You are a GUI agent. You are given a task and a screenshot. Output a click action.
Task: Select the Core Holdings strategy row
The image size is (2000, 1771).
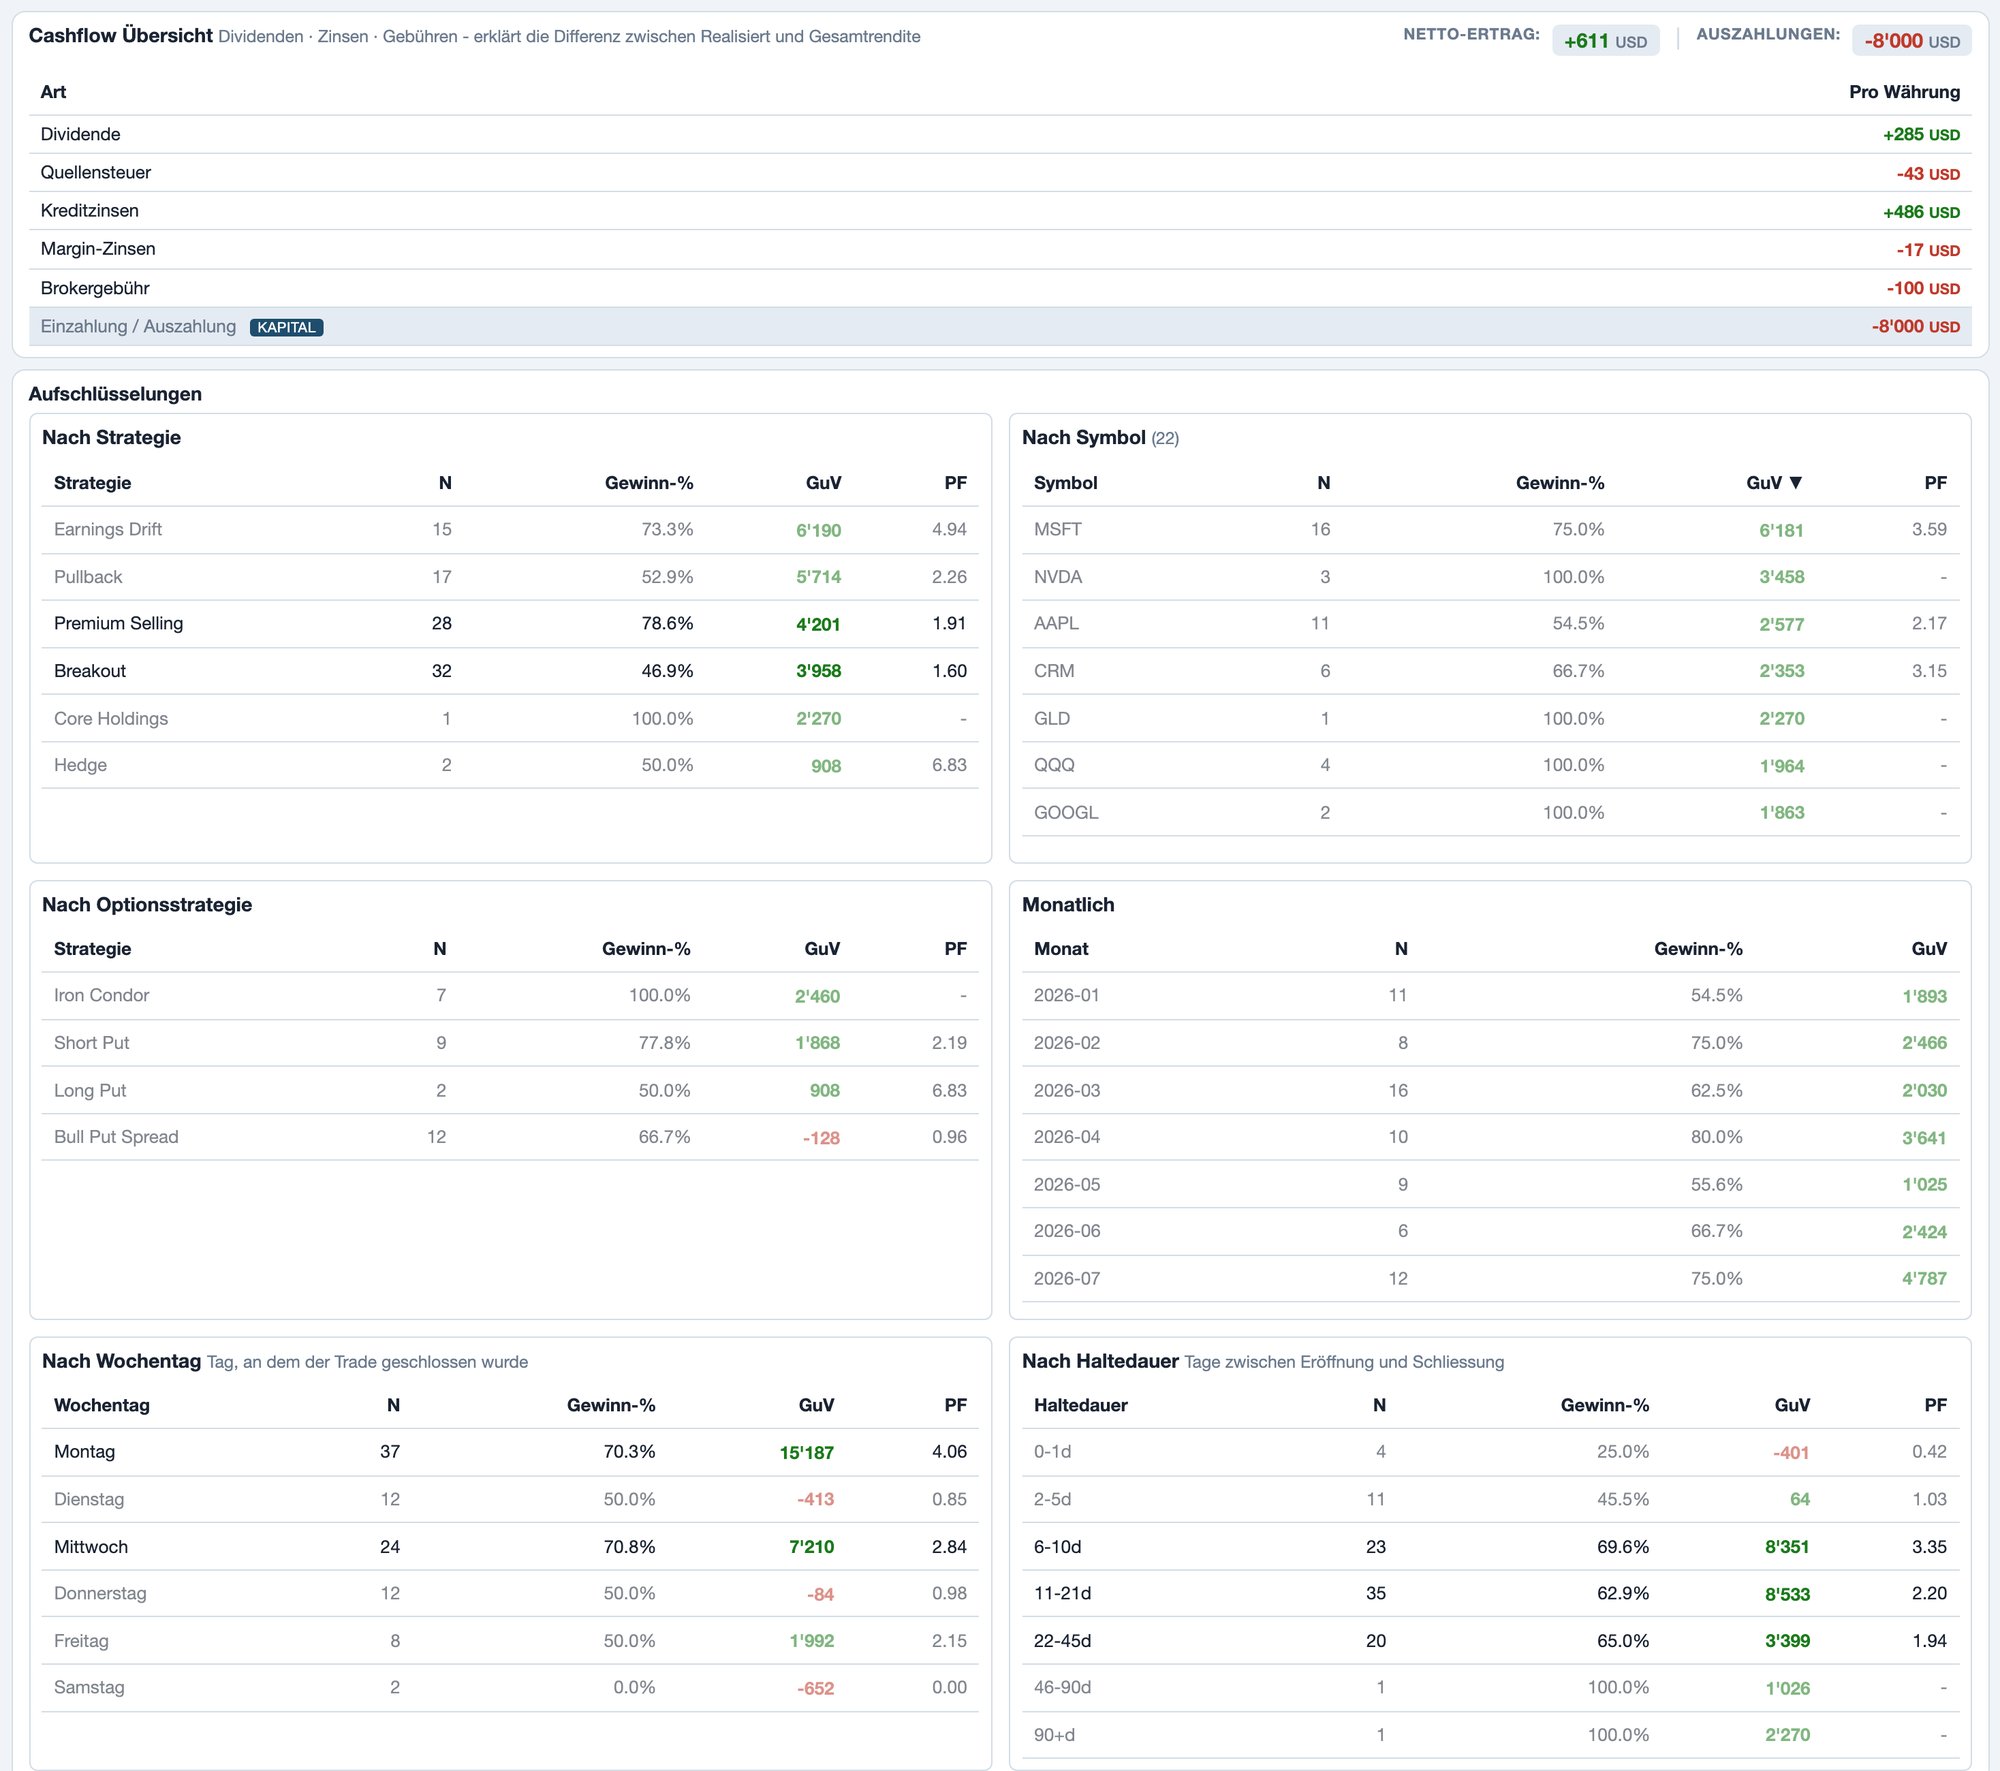click(x=510, y=718)
